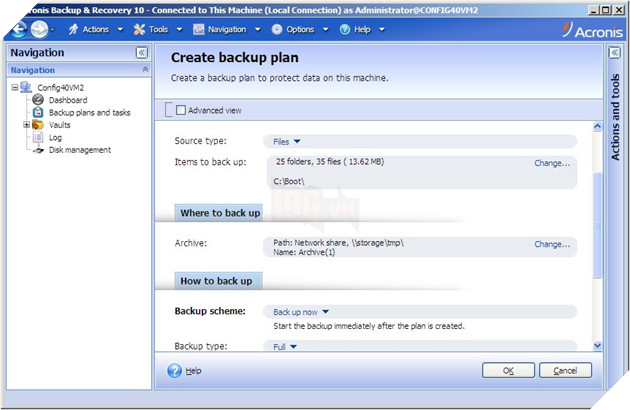Open Dashboard in navigation tree
The height and width of the screenshot is (410, 630).
coord(68,100)
